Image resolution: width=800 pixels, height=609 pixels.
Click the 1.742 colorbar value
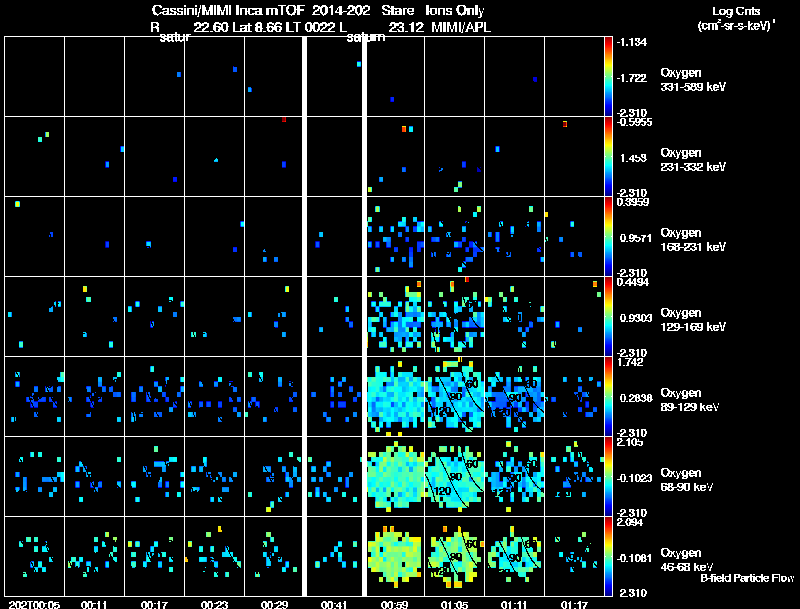pos(630,362)
